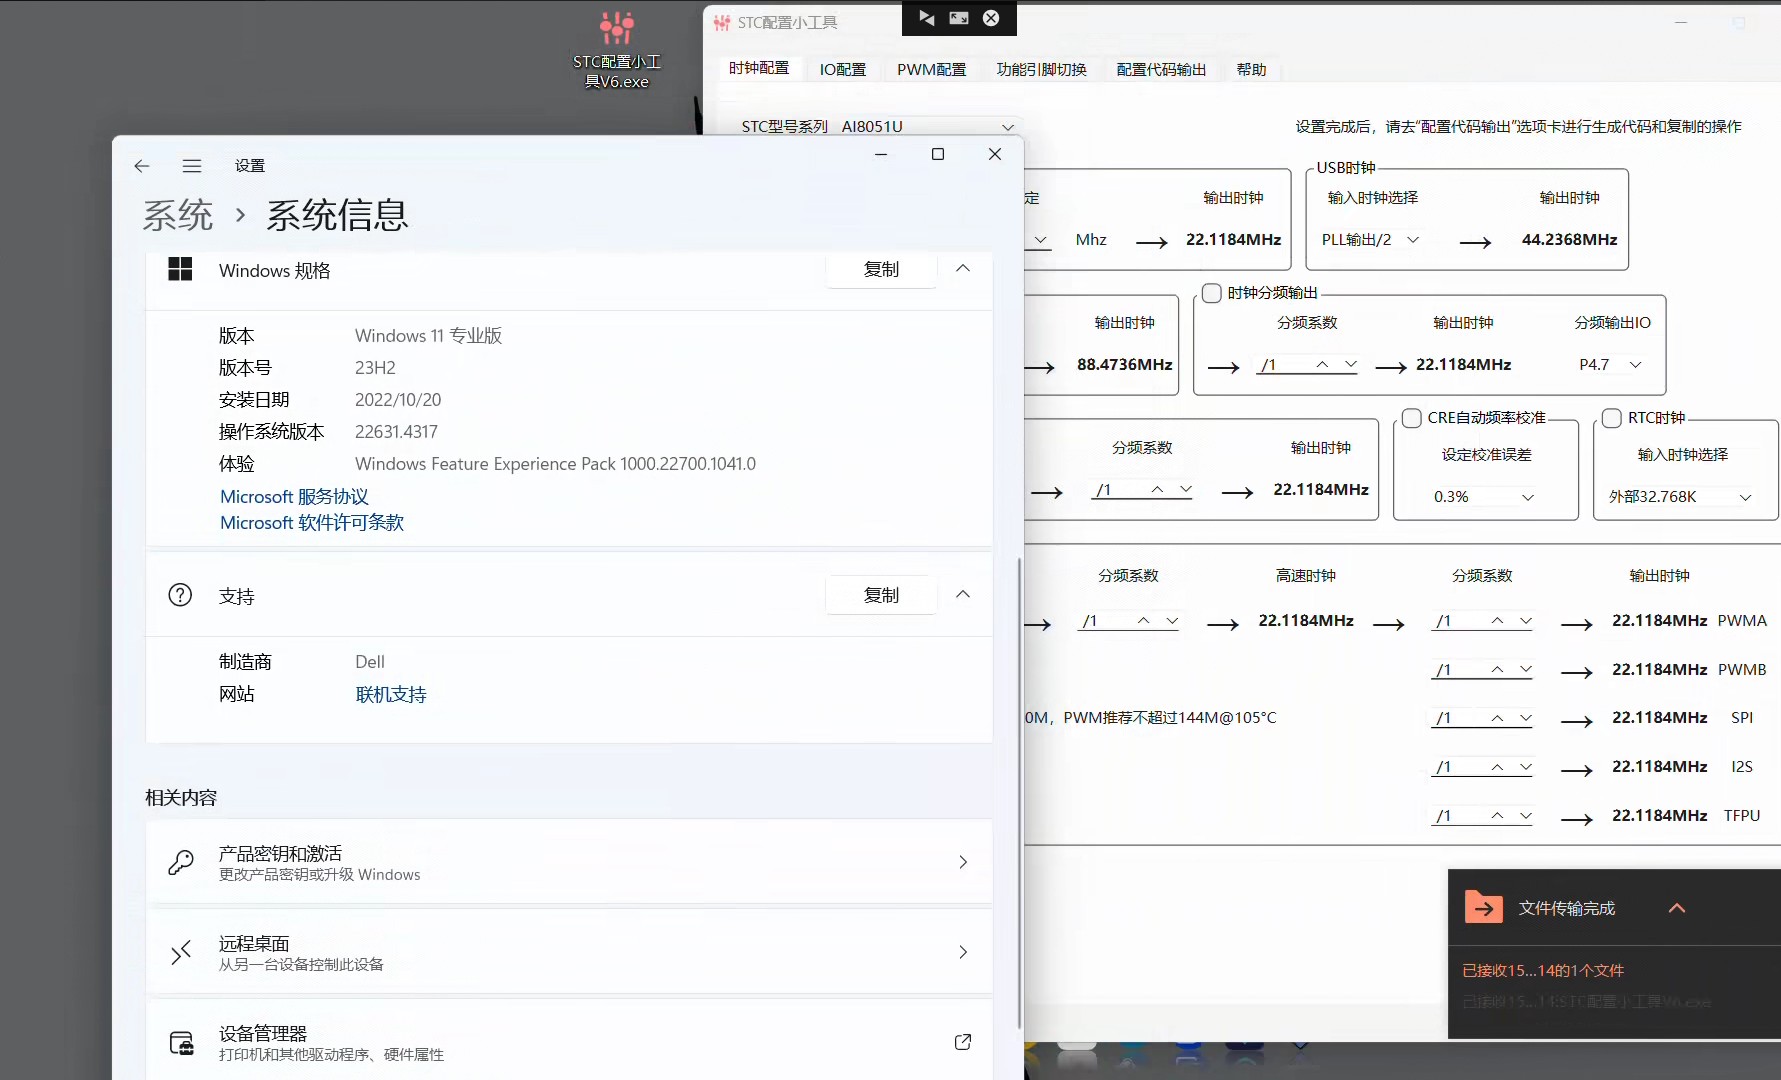Click the STC配置小工具 title bar app icon

(x=722, y=22)
